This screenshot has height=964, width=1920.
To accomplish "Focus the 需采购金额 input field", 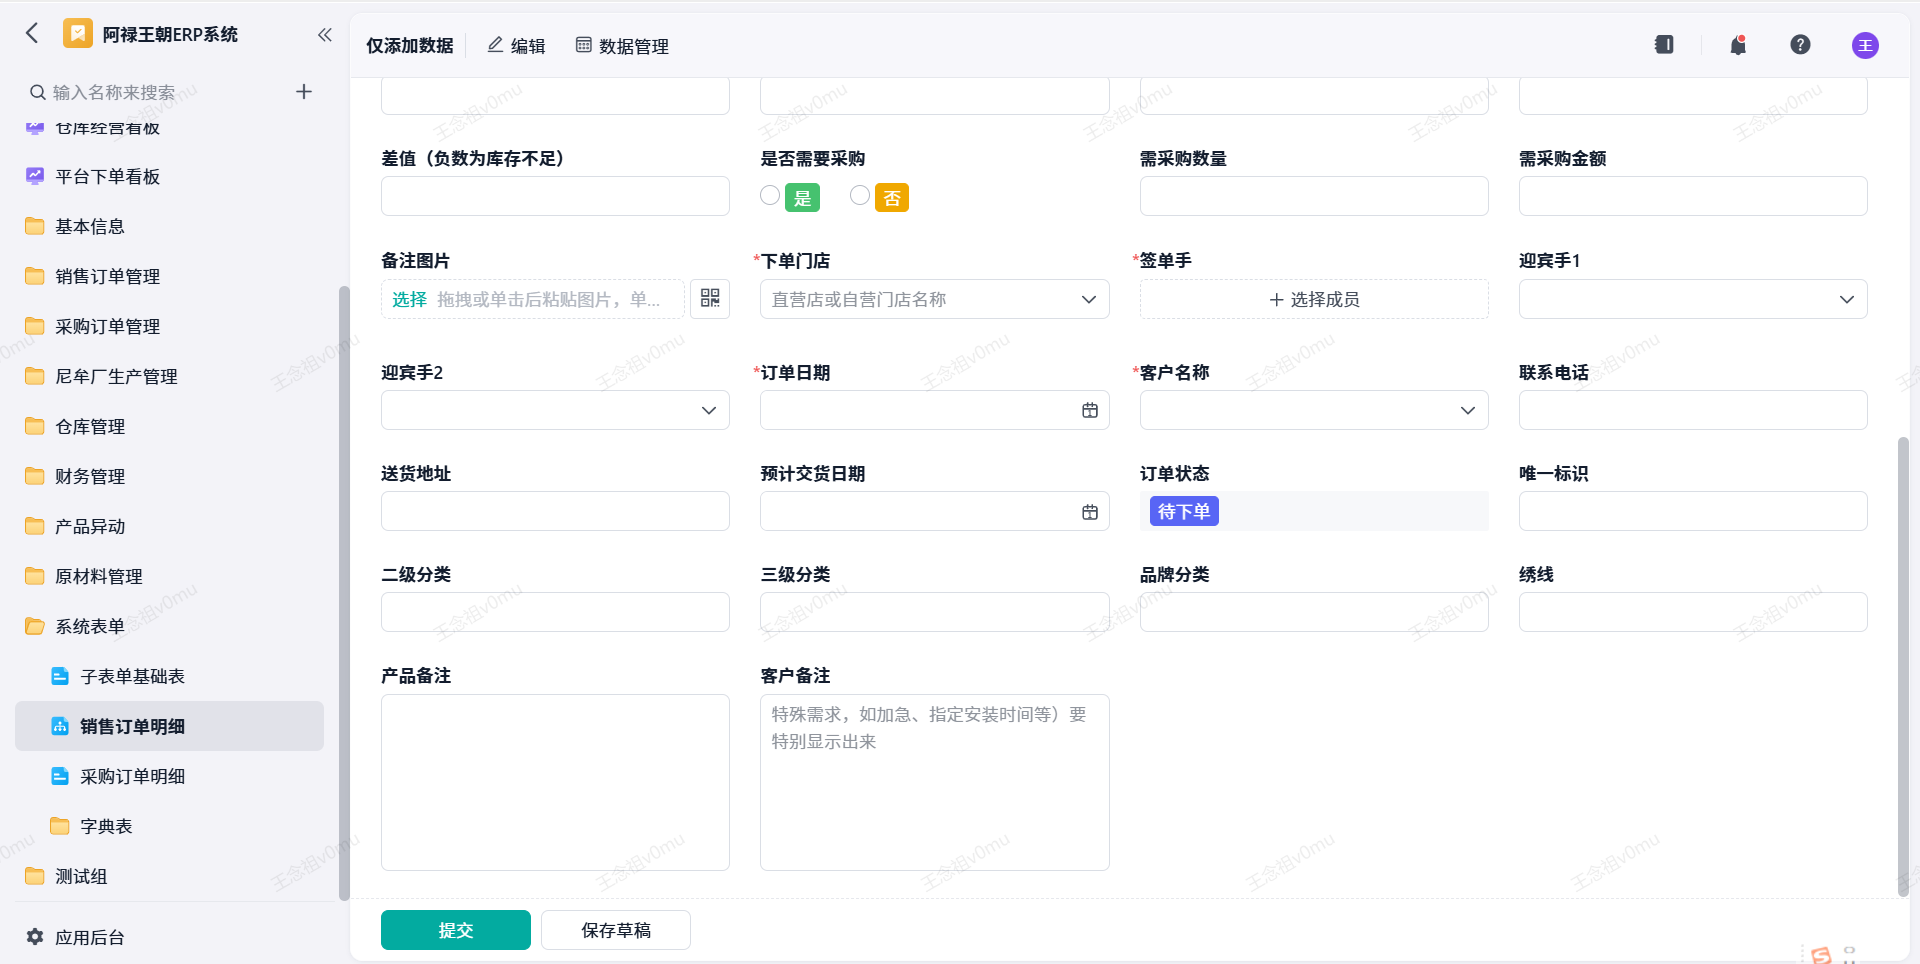I will pos(1693,196).
